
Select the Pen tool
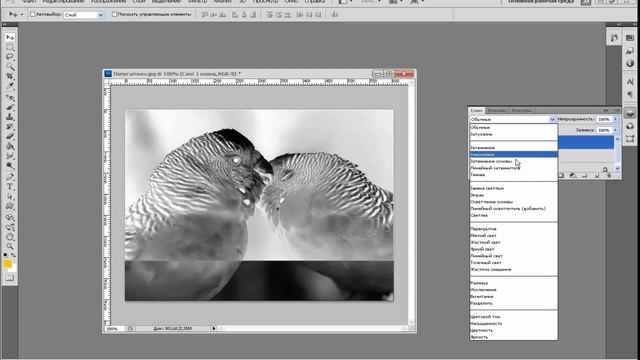pos(10,178)
